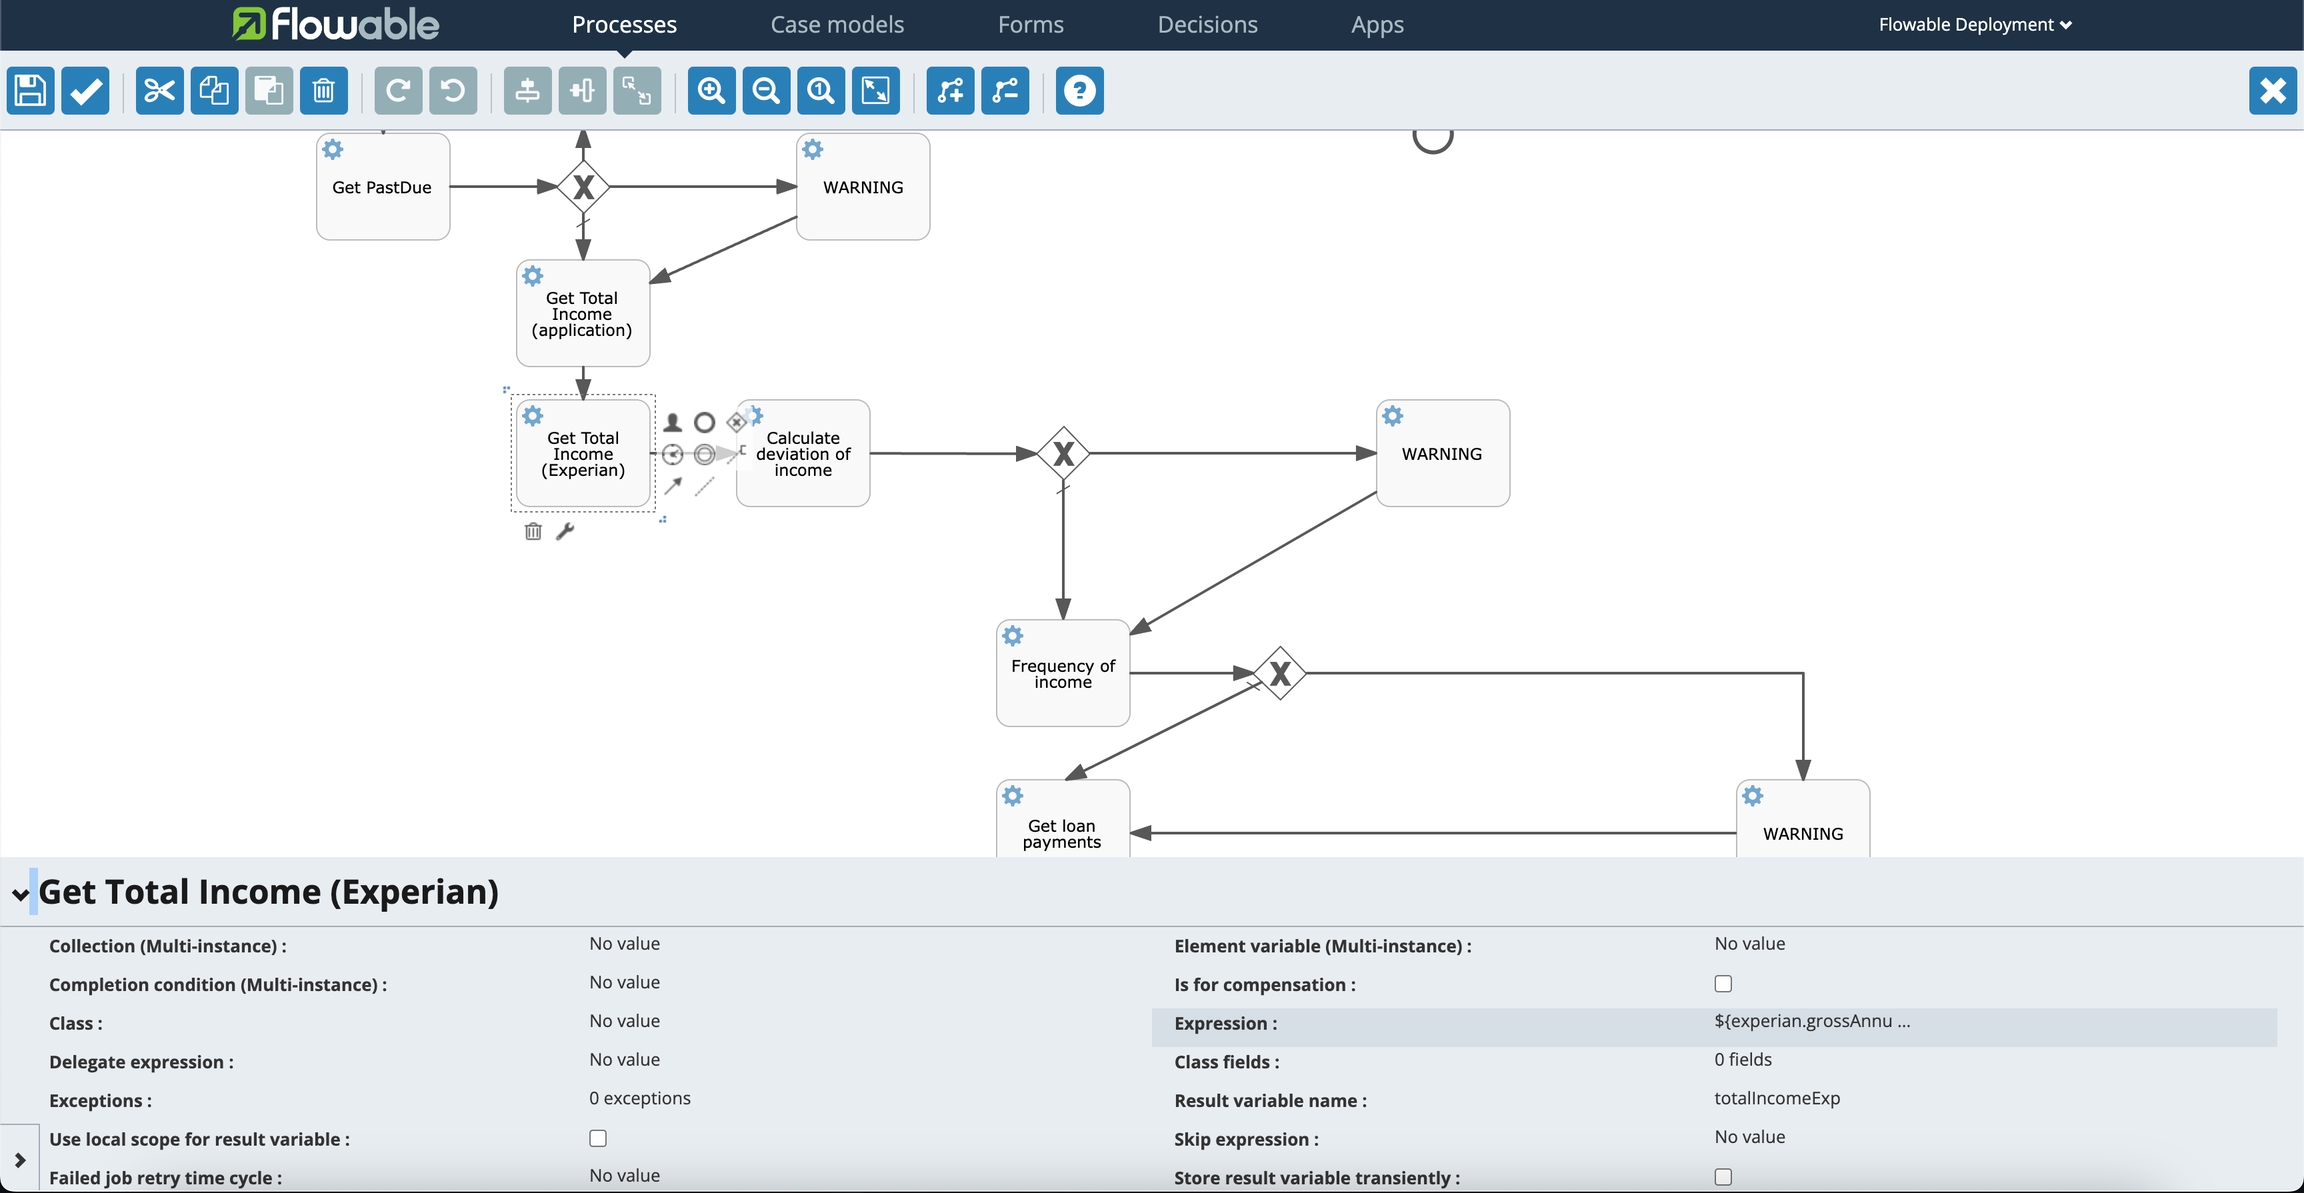Check the 'Is for compensation' checkbox
Image resolution: width=2304 pixels, height=1193 pixels.
(1722, 984)
